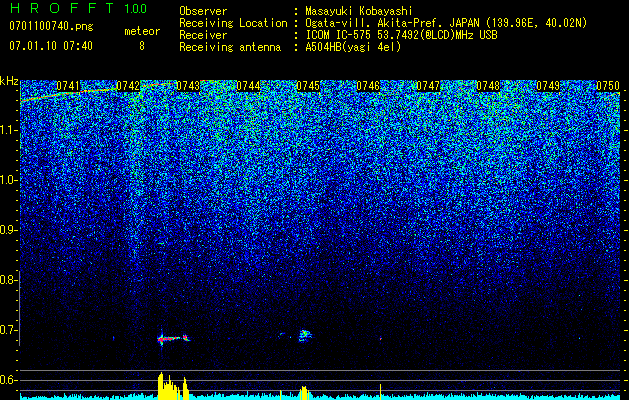Viewport: 629px width, 400px height.
Task: Click the 0746 time marker
Action: pyautogui.click(x=368, y=86)
